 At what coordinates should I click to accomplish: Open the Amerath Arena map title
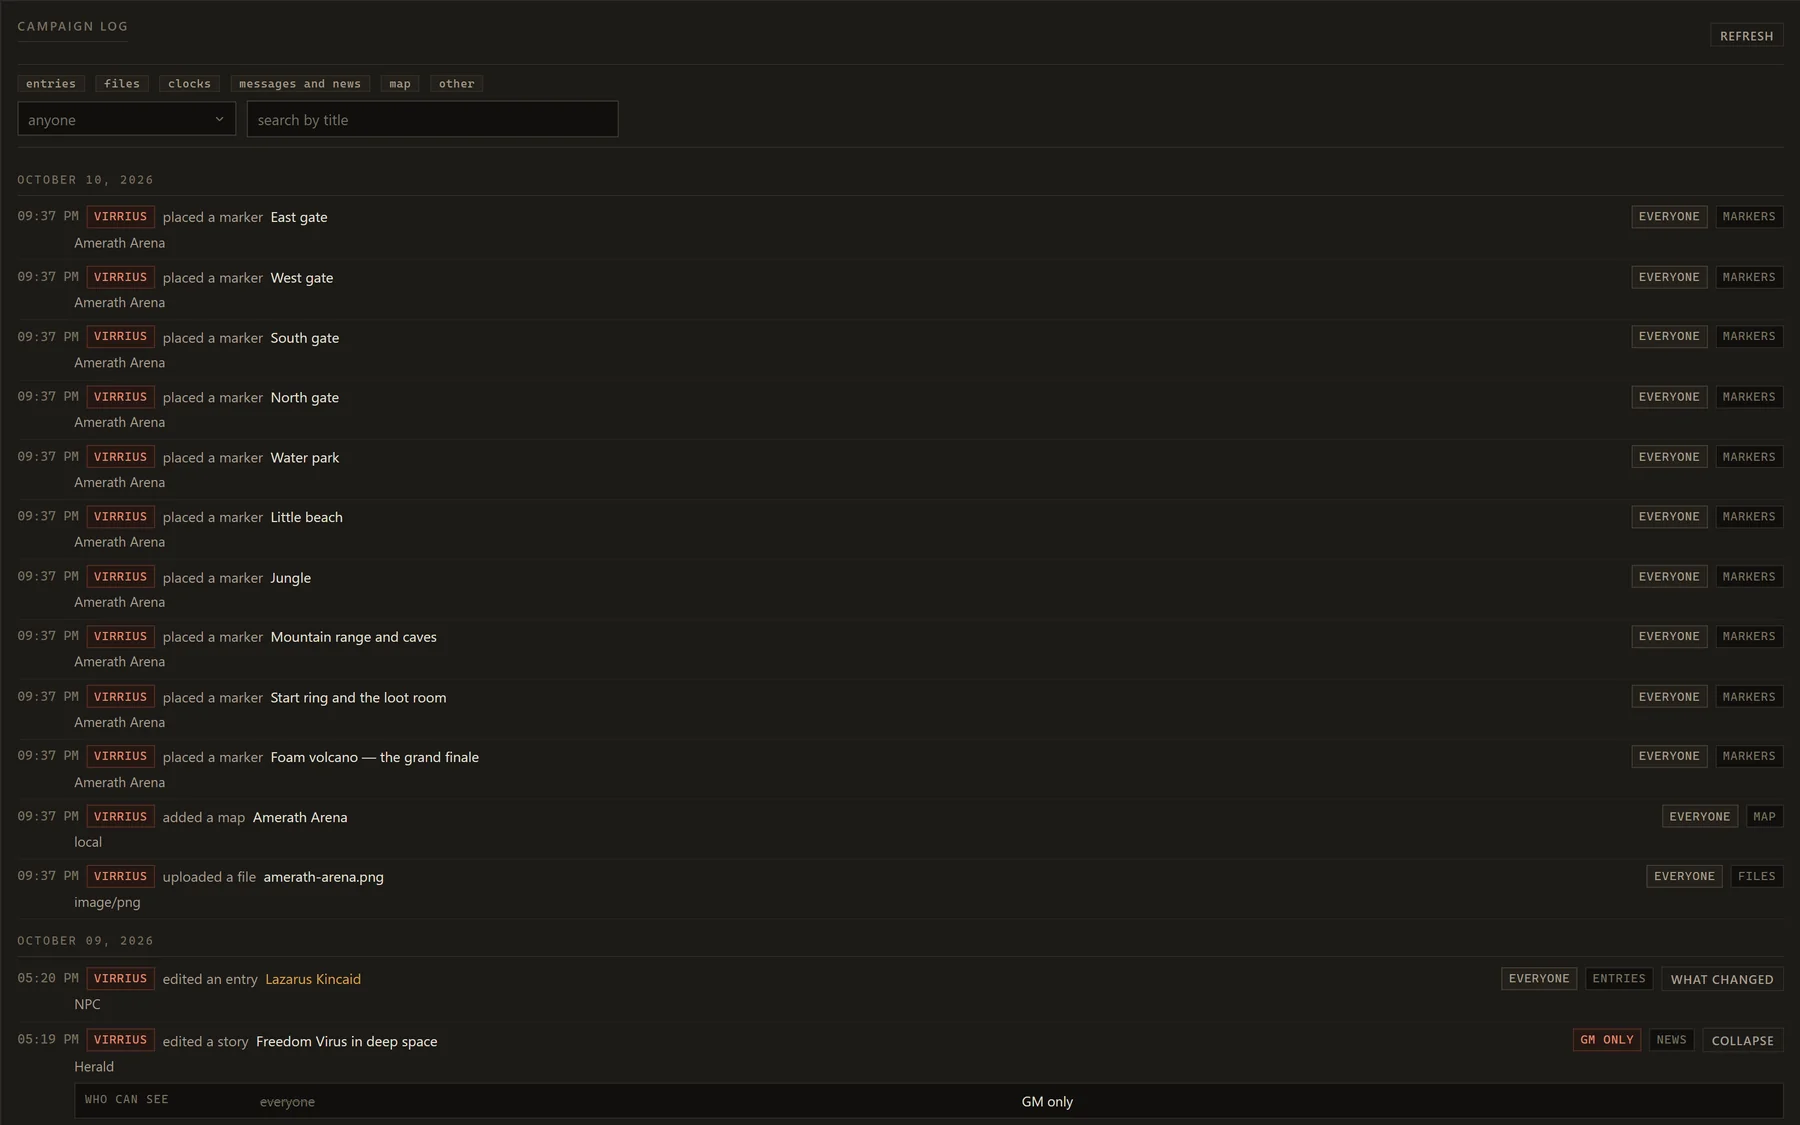[x=300, y=818]
